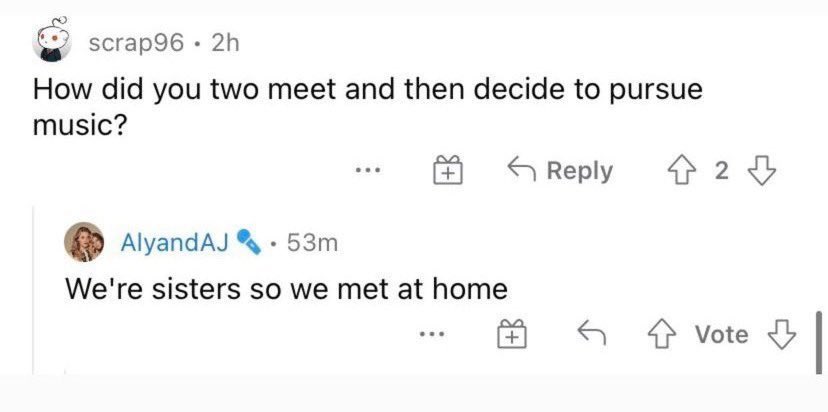The image size is (828, 412).
Task: Downvote scrap96's comment
Action: pyautogui.click(x=762, y=171)
